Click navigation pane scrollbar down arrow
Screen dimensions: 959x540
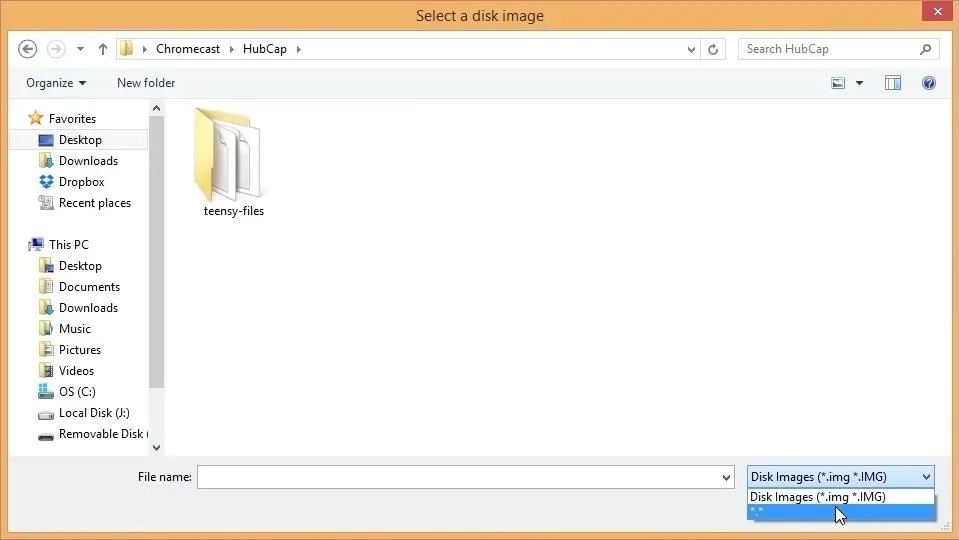(157, 448)
